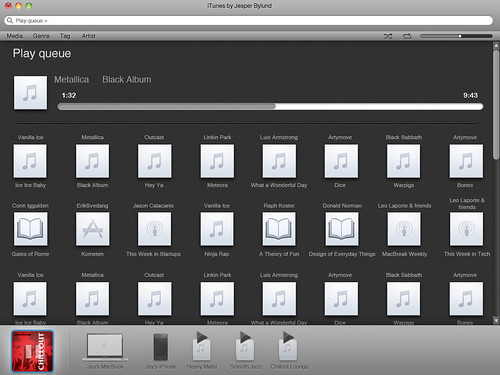Select Ninja Rap music icon
The image size is (500, 375).
click(217, 229)
